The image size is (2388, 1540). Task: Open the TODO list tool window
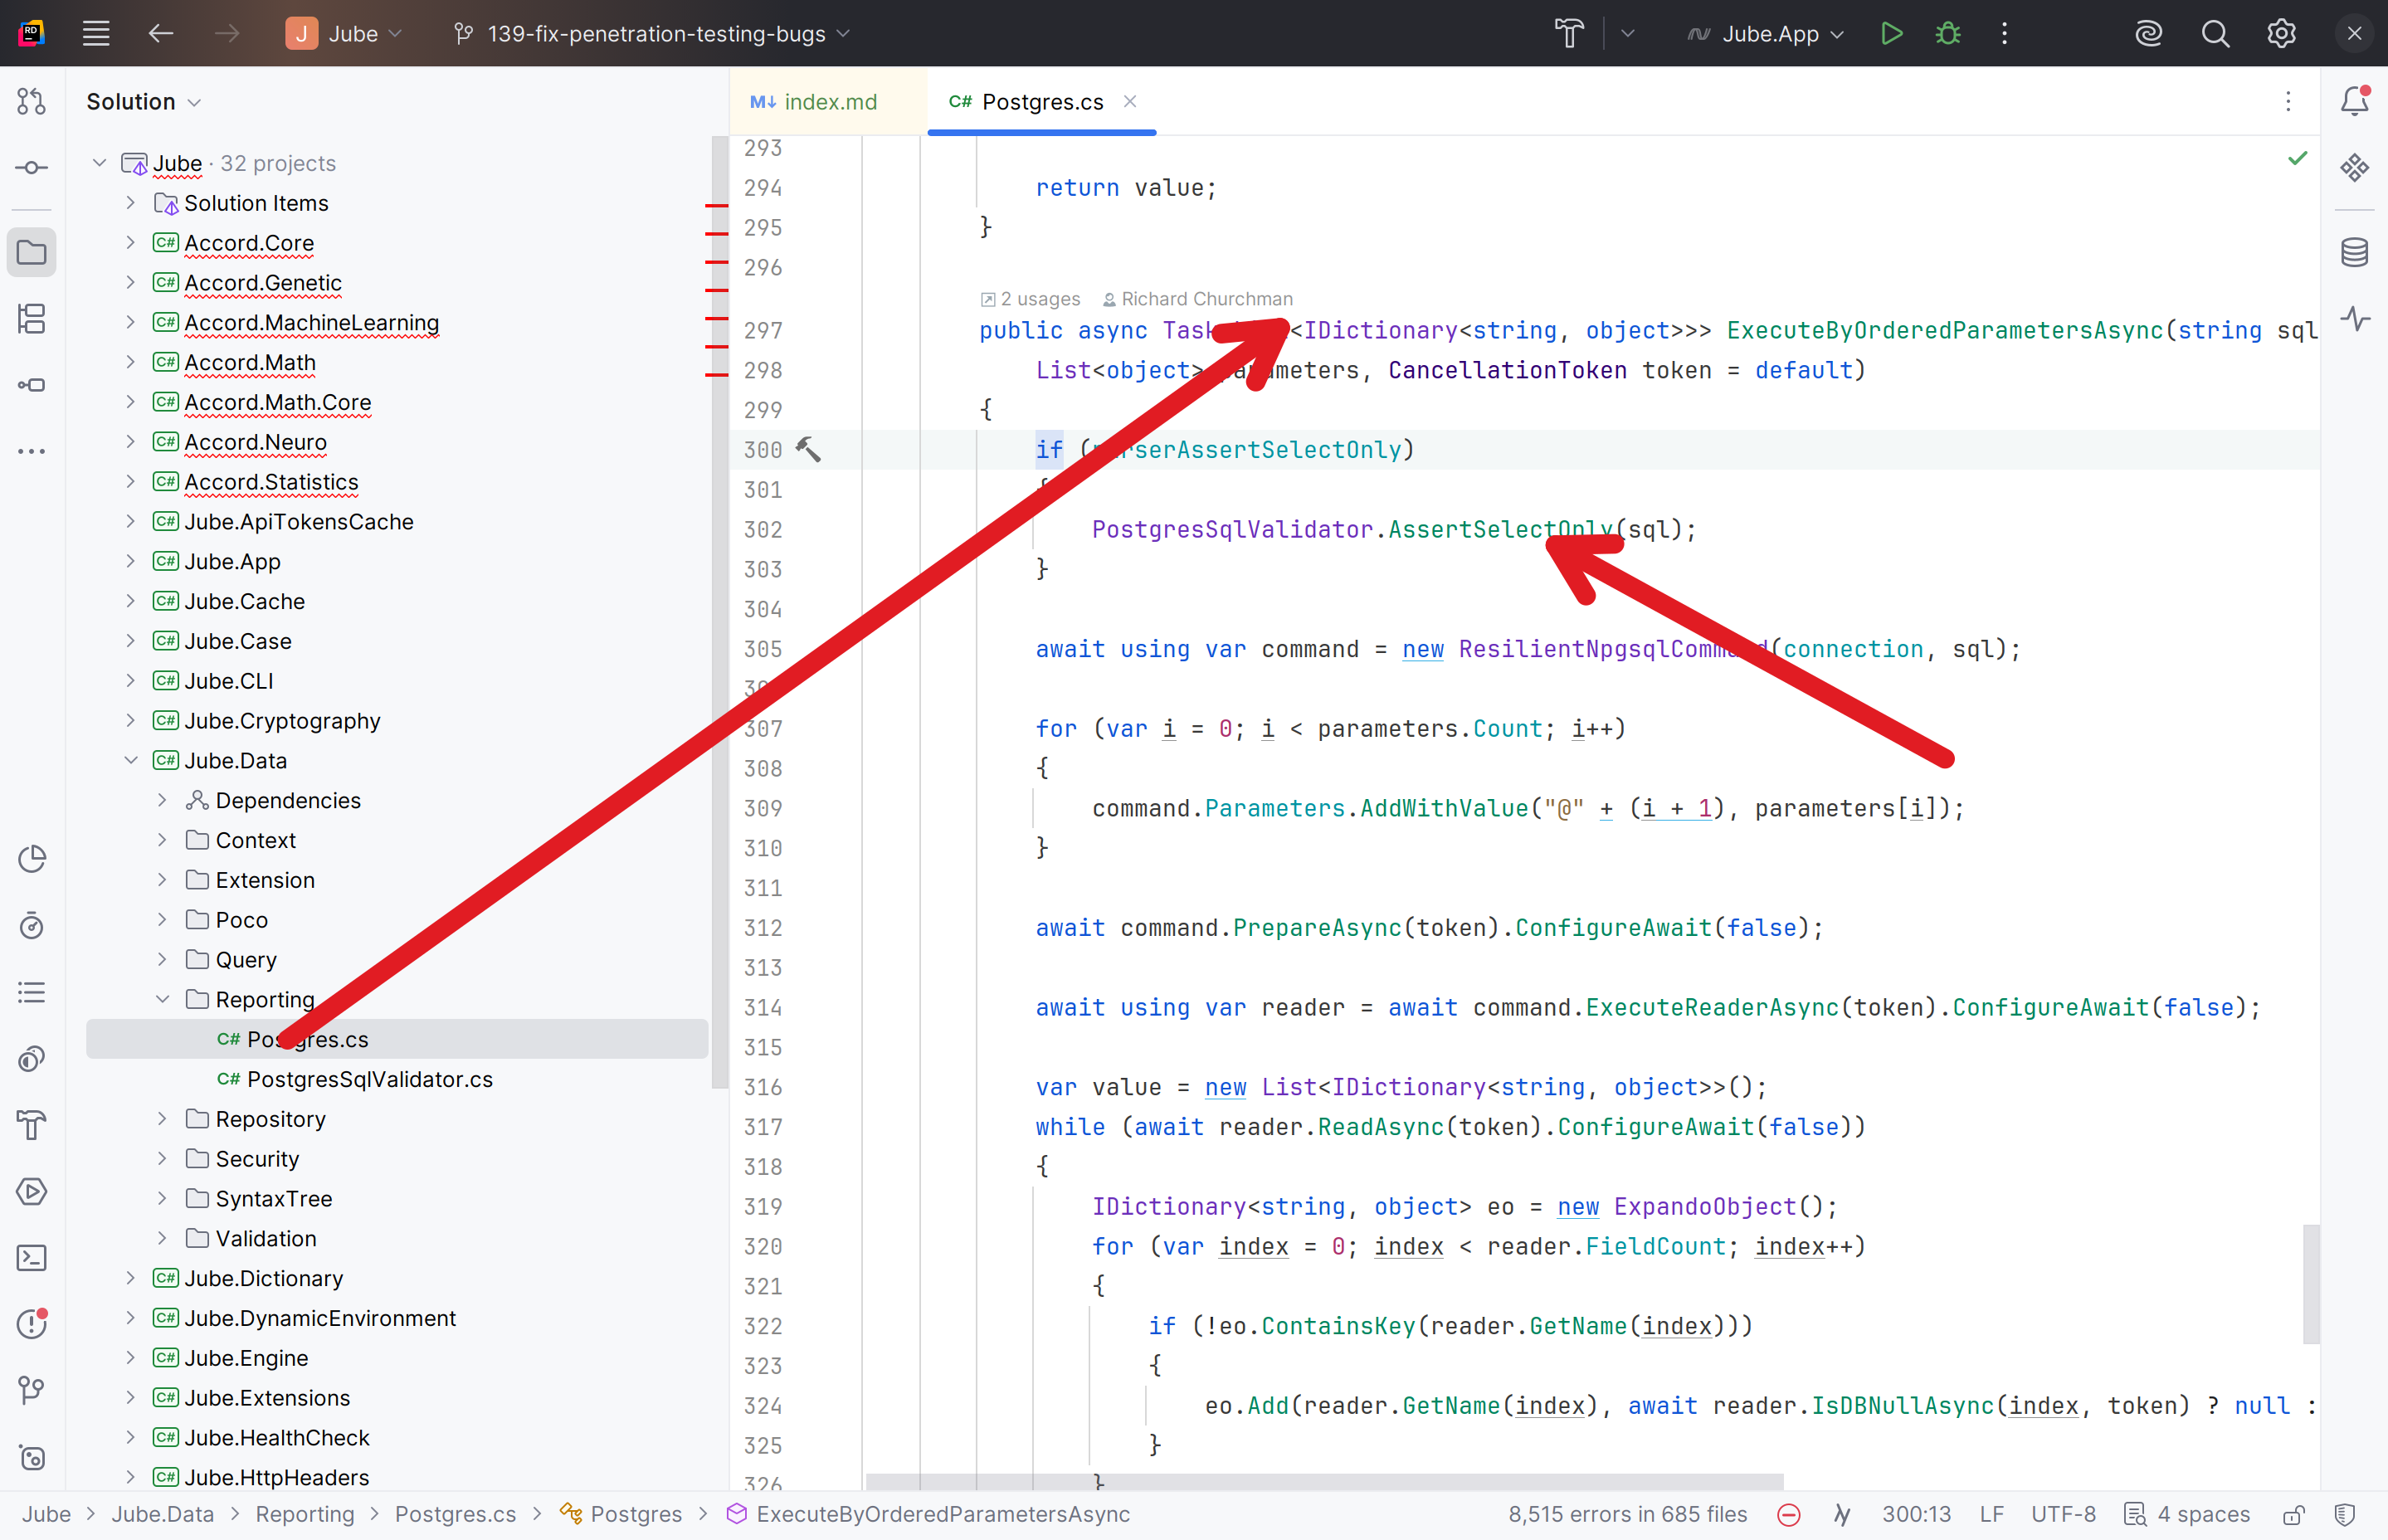click(32, 992)
